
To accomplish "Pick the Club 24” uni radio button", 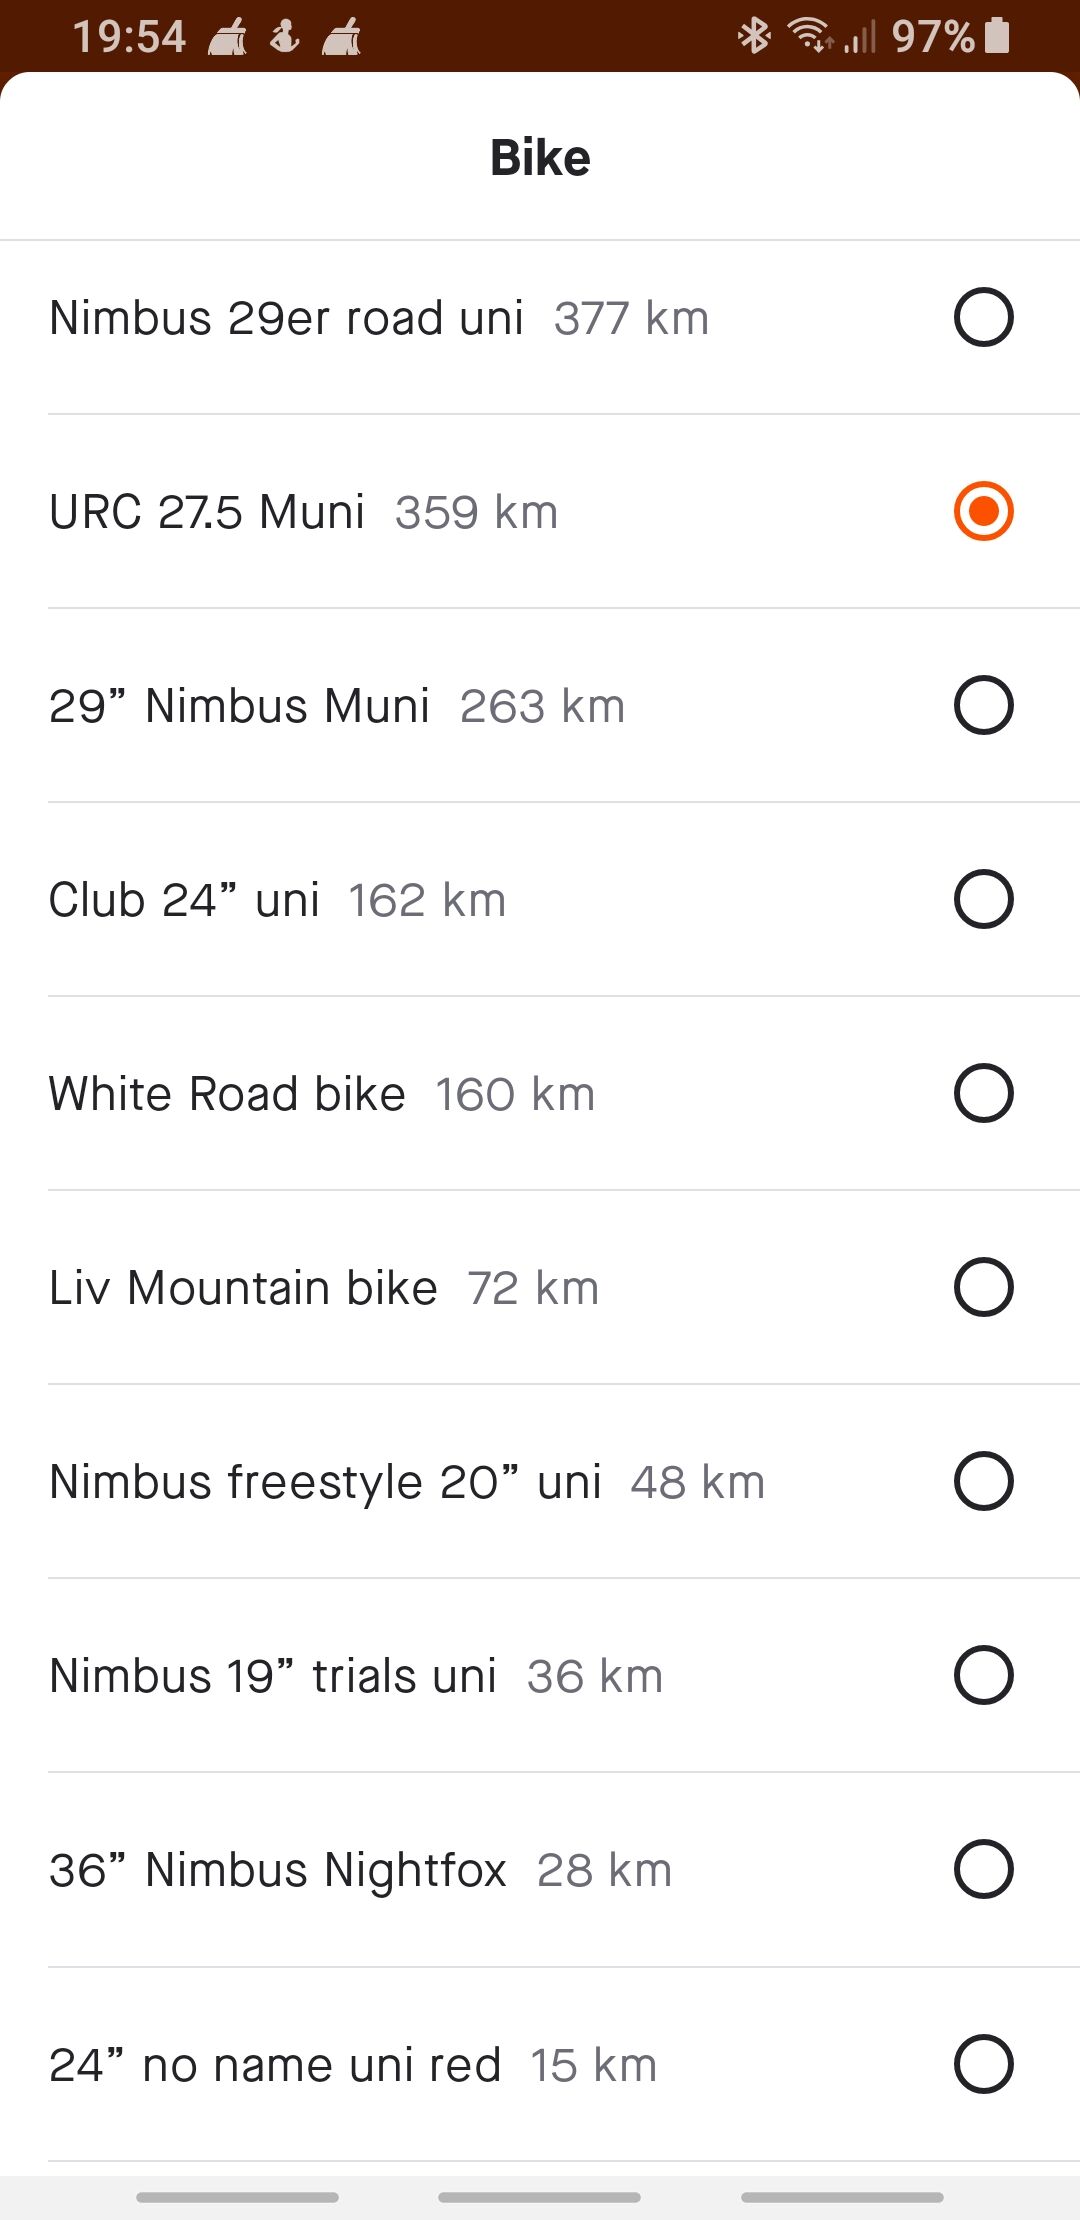I will pyautogui.click(x=984, y=899).
